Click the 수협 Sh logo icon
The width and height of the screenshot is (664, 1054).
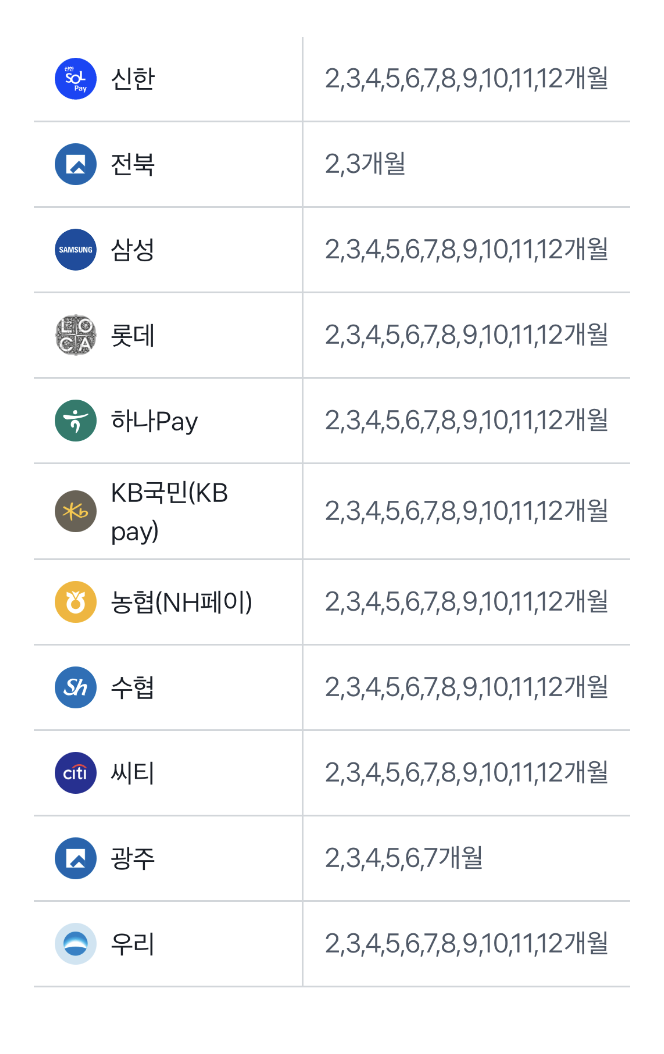coord(75,687)
